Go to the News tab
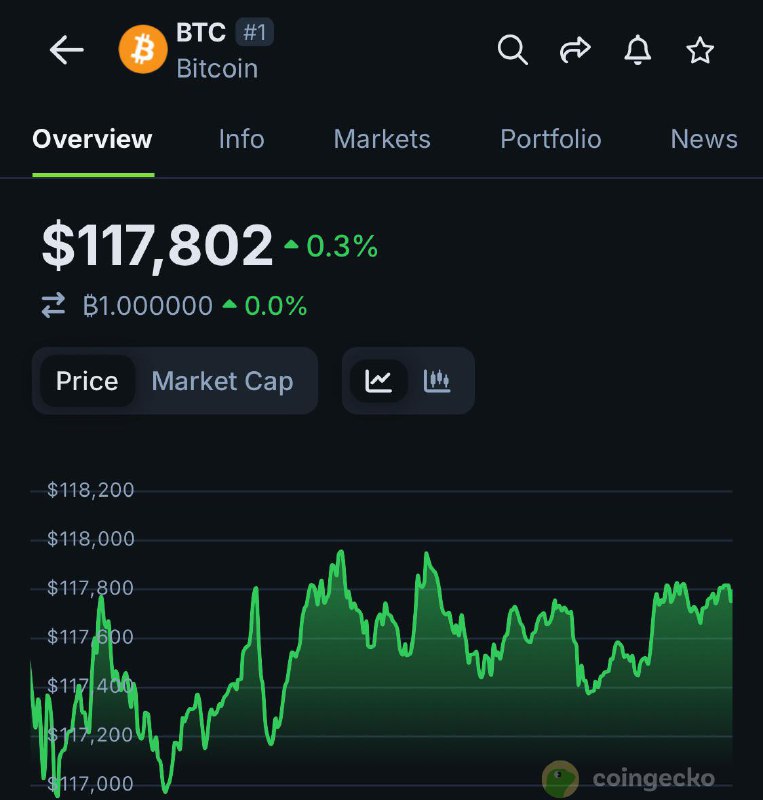The width and height of the screenshot is (763, 800). 704,139
